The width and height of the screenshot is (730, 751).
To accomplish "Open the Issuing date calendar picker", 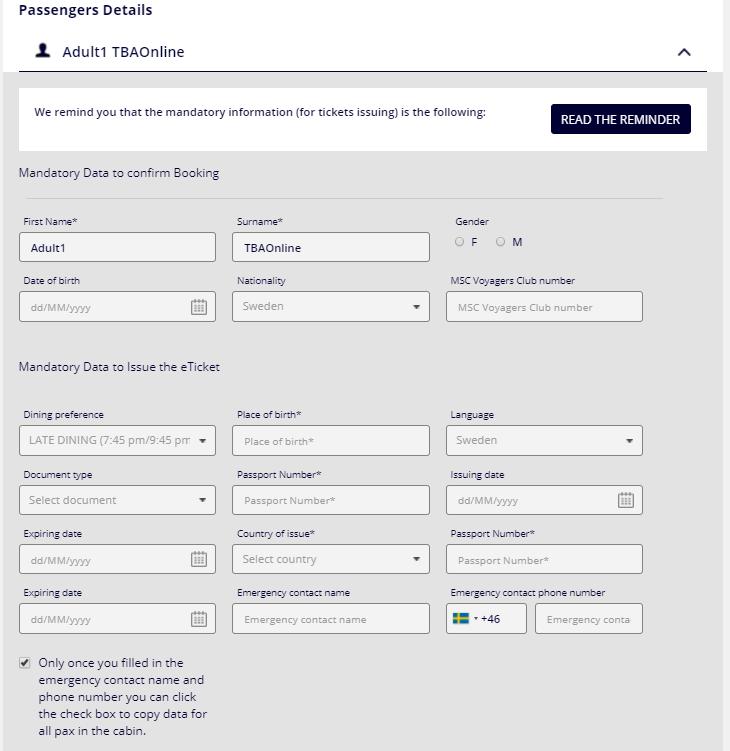I will coord(626,500).
